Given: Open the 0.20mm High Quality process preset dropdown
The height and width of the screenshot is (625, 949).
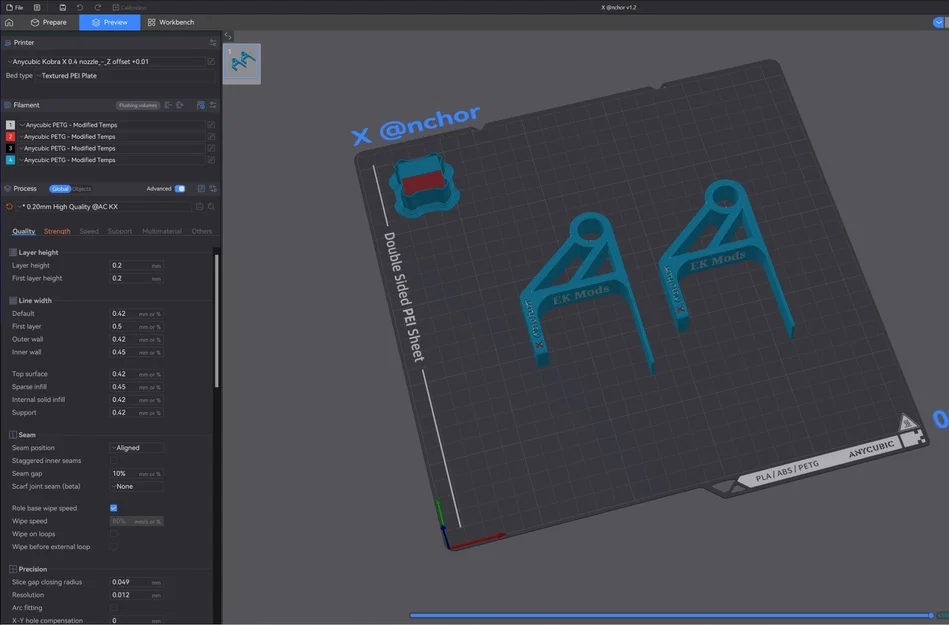Looking at the screenshot, I should point(103,207).
